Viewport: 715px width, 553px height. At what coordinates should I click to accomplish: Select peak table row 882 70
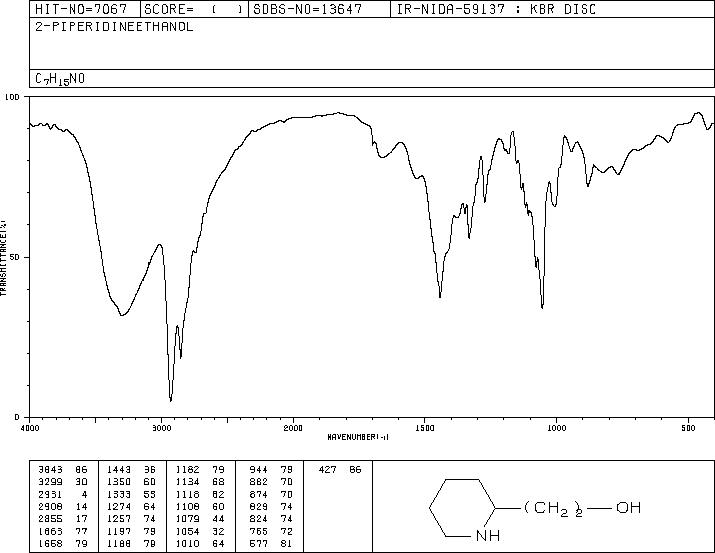coord(271,482)
